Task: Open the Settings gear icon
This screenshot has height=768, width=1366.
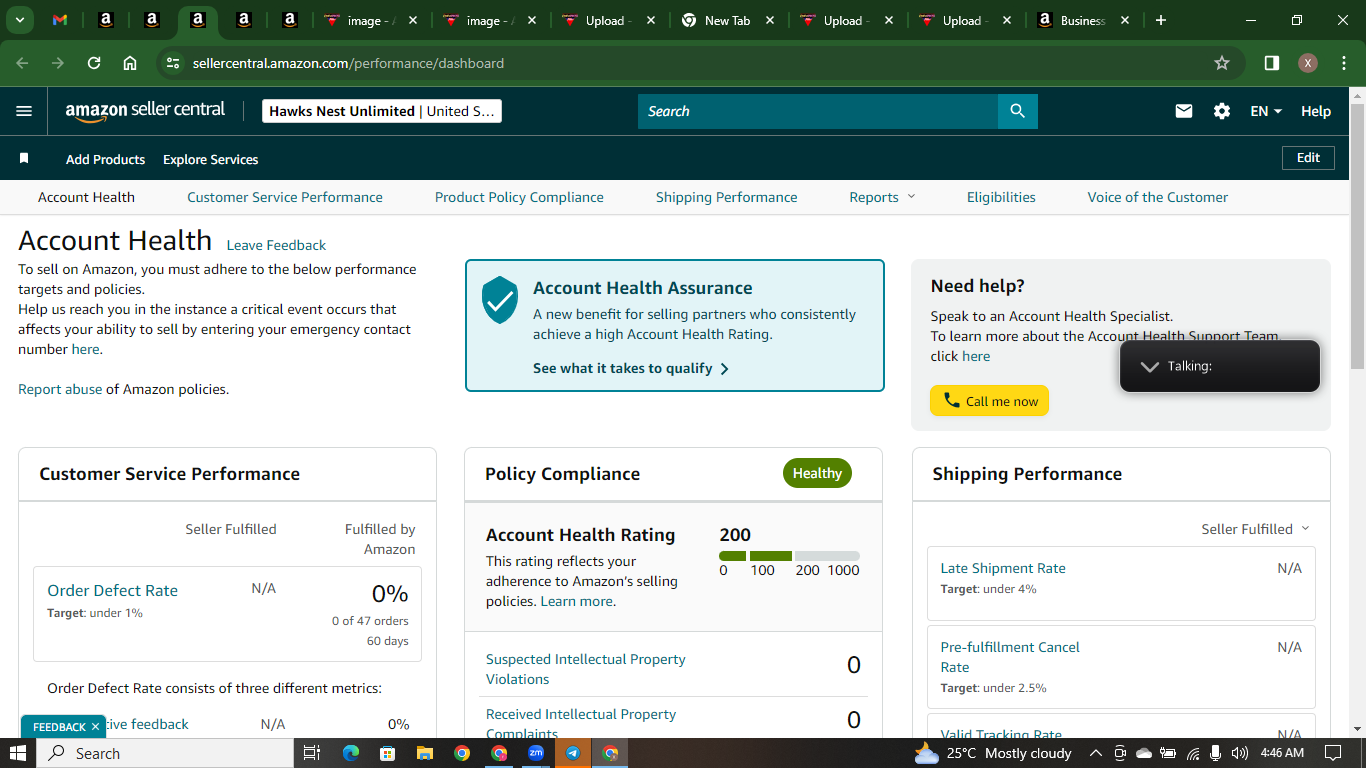Action: pyautogui.click(x=1222, y=111)
